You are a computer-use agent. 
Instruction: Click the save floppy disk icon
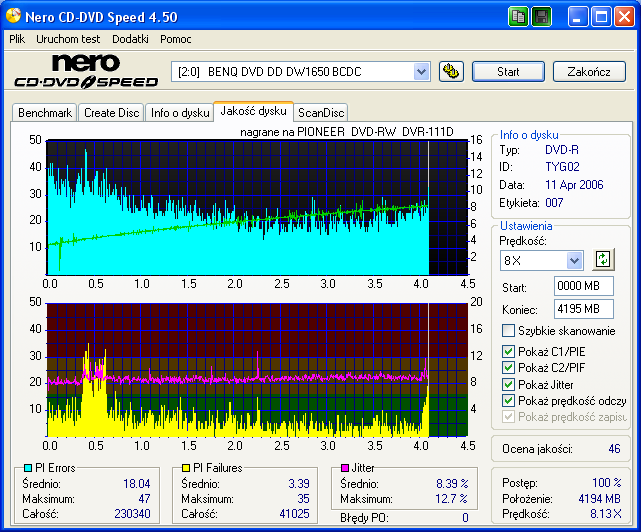(x=542, y=17)
